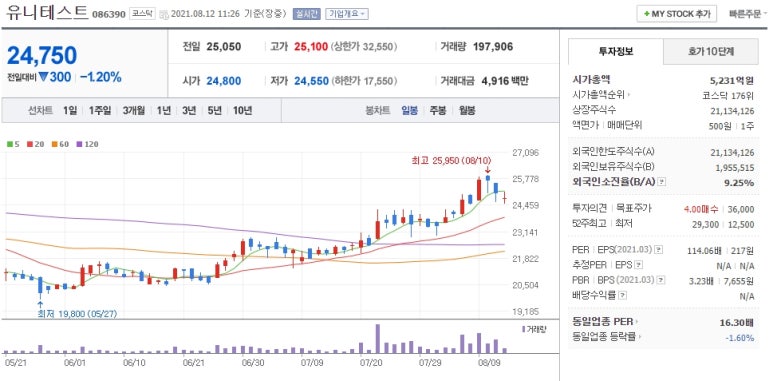773x381 pixels.
Task: Click the 동일업종 등락률 value -1.60%
Action: click(740, 338)
